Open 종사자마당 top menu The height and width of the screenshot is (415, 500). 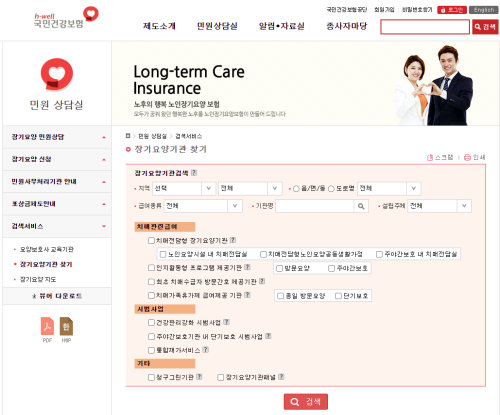point(346,26)
